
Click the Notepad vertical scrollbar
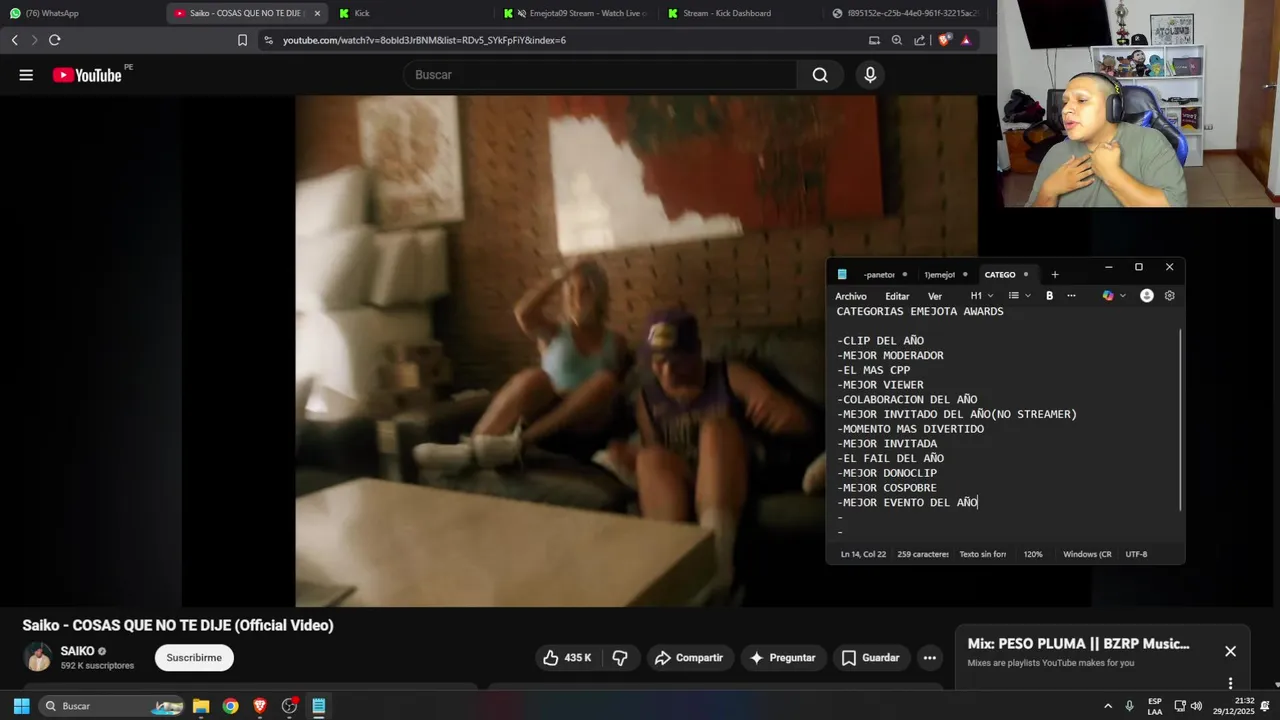(1181, 420)
